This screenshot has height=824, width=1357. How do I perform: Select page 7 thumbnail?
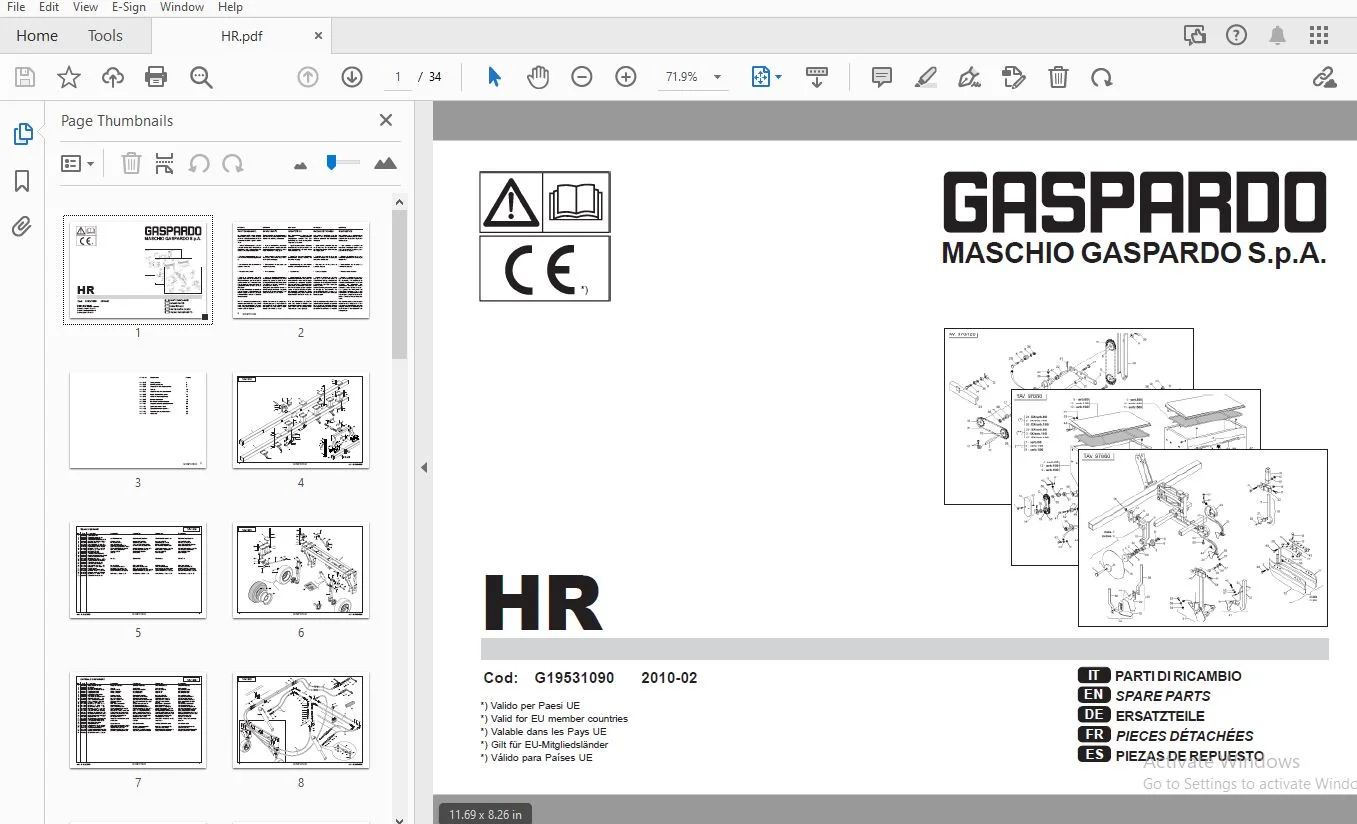coord(138,720)
